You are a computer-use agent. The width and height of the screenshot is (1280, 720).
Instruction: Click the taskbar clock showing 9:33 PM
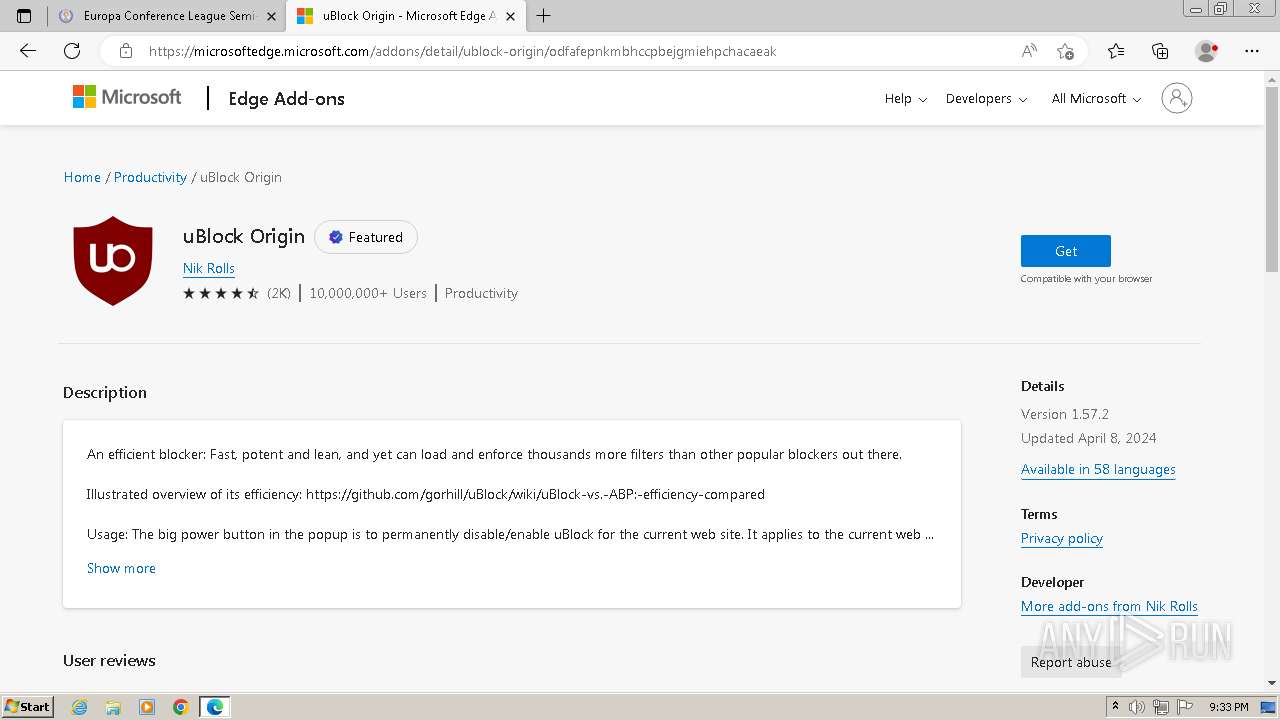pyautogui.click(x=1228, y=707)
